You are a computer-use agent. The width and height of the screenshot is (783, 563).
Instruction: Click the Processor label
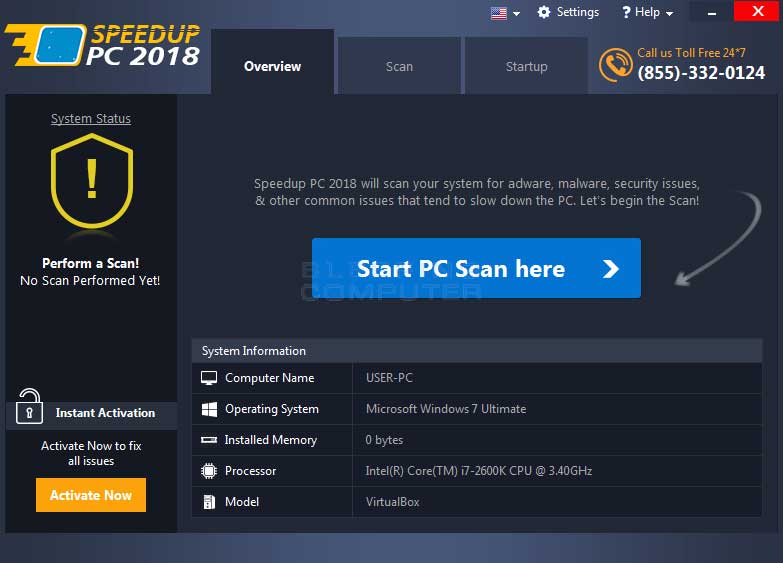pyautogui.click(x=250, y=471)
